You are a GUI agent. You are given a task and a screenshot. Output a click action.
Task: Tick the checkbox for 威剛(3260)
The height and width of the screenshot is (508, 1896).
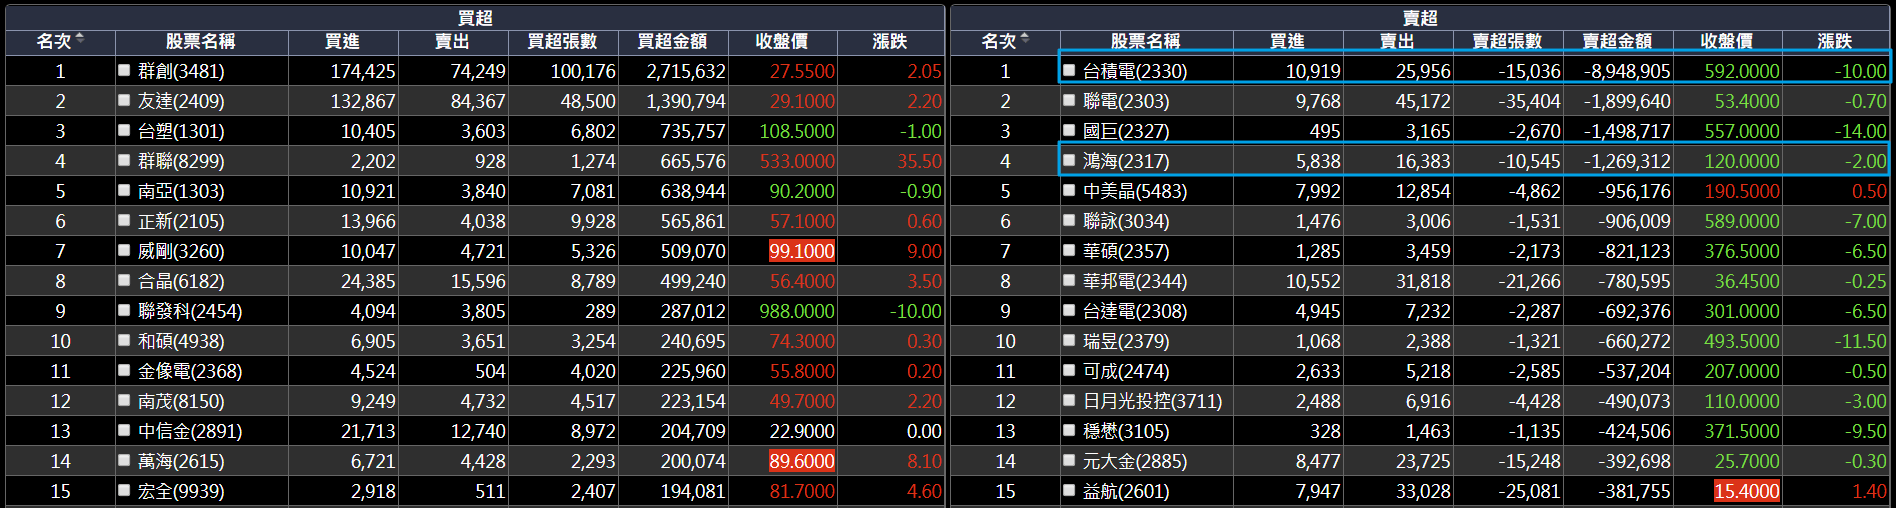click(124, 250)
